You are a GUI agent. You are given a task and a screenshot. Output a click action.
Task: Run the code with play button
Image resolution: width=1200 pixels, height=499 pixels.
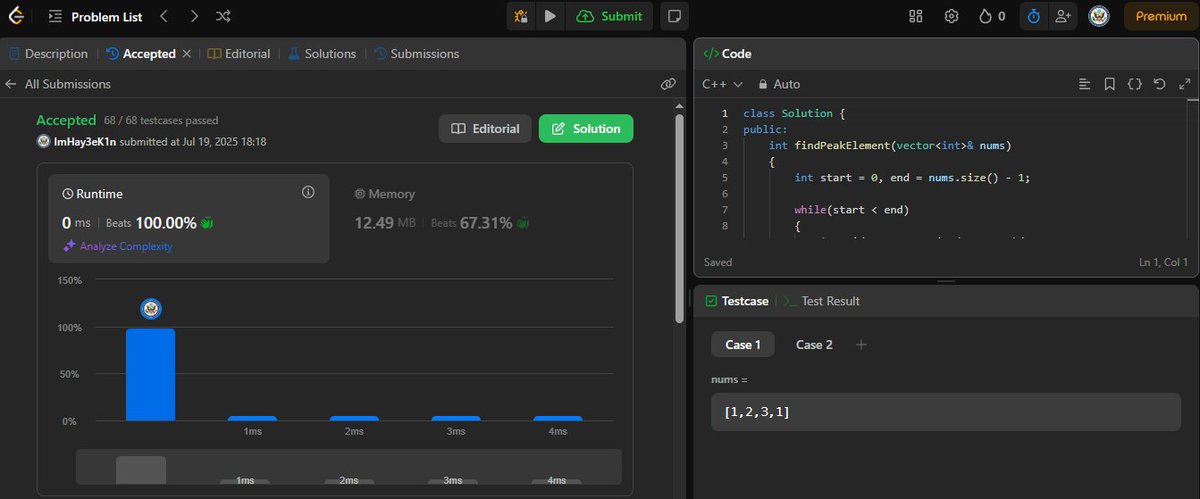(x=550, y=16)
